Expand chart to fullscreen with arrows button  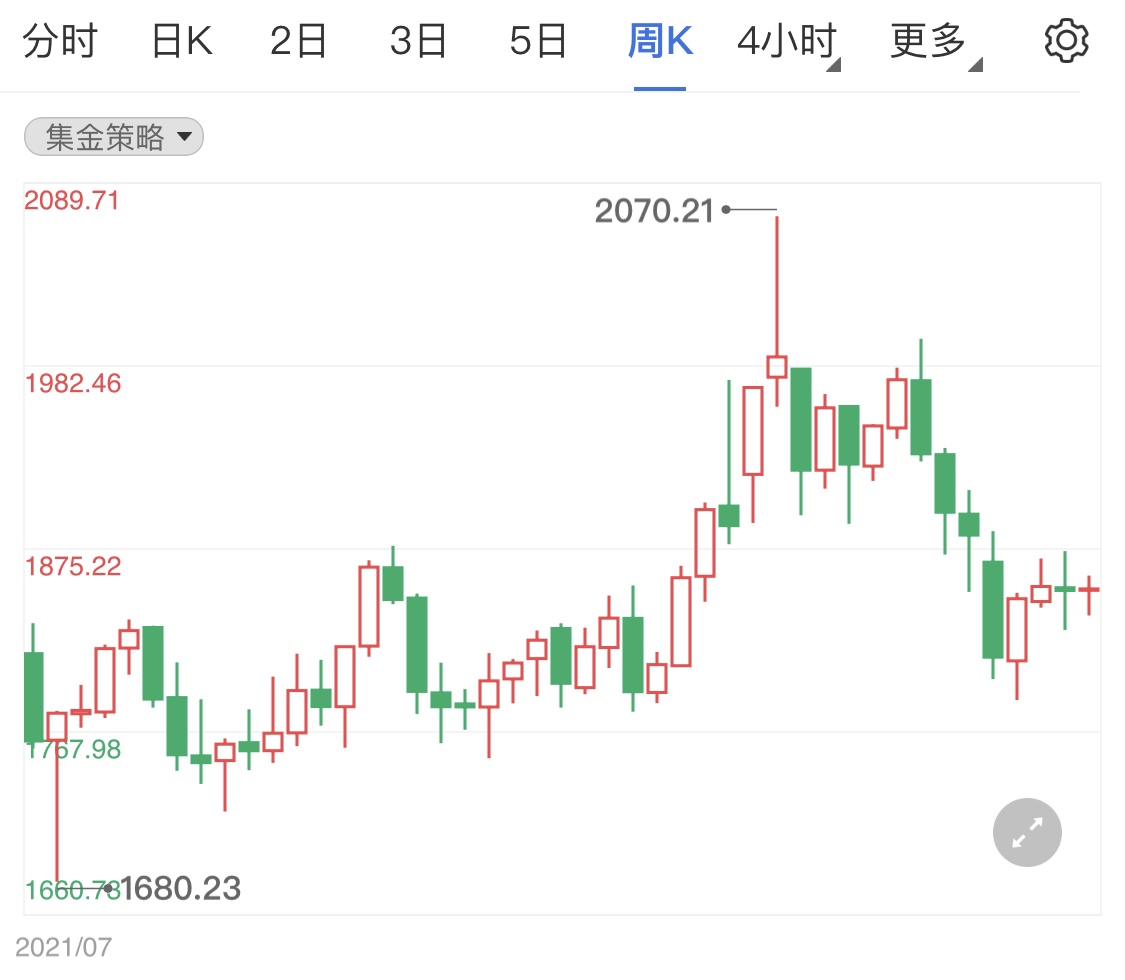[1027, 832]
